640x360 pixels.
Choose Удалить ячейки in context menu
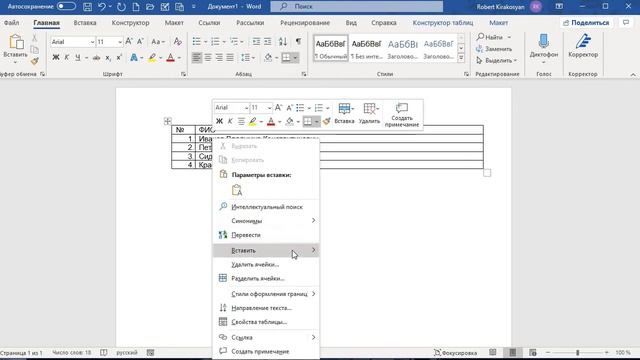[x=266, y=264]
